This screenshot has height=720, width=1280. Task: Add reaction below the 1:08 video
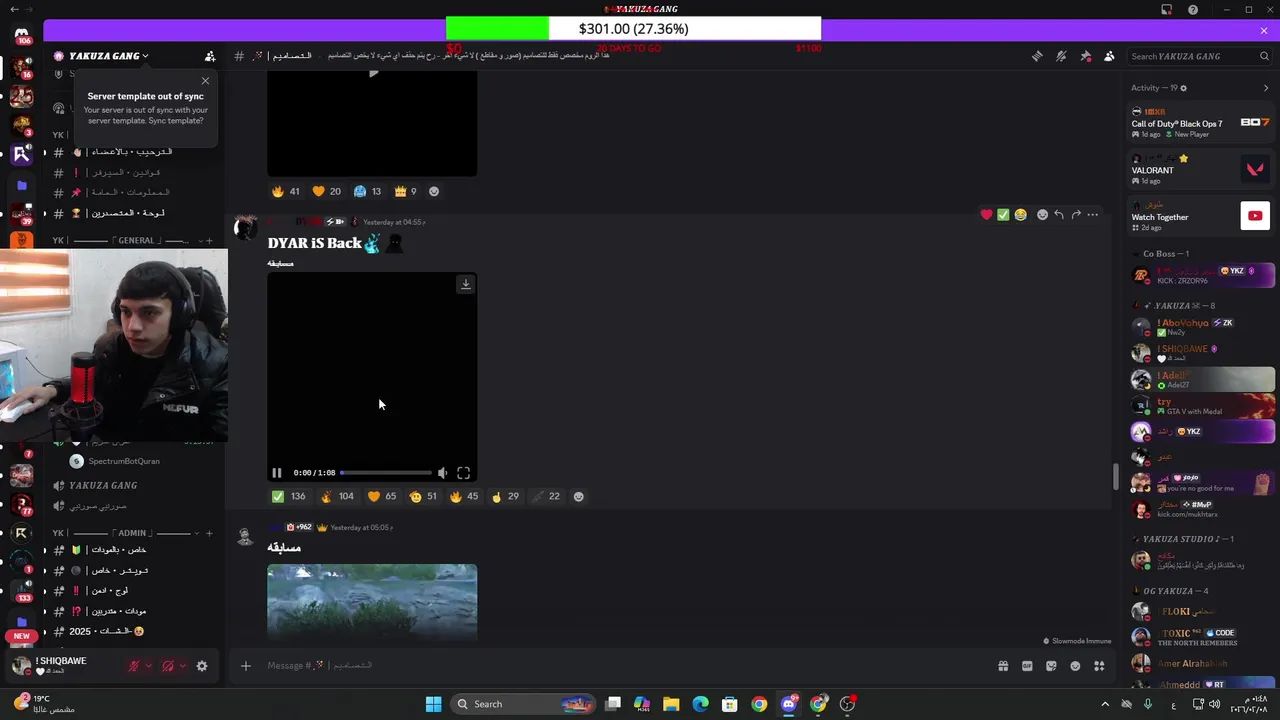click(x=578, y=496)
